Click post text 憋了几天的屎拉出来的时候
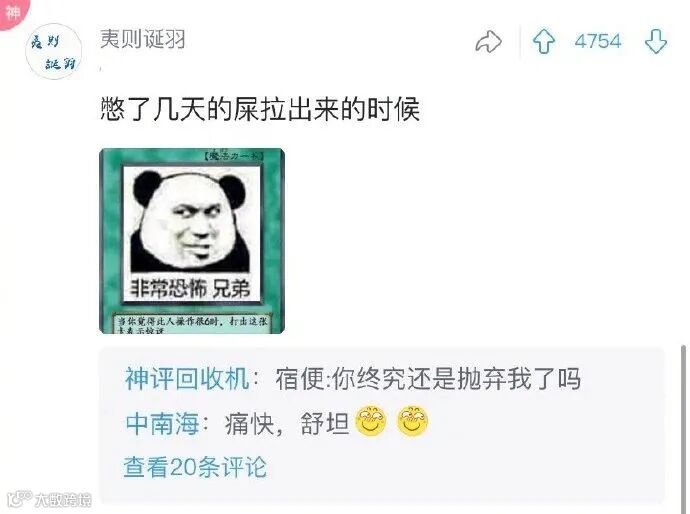This screenshot has height=514, width=690. tap(260, 109)
